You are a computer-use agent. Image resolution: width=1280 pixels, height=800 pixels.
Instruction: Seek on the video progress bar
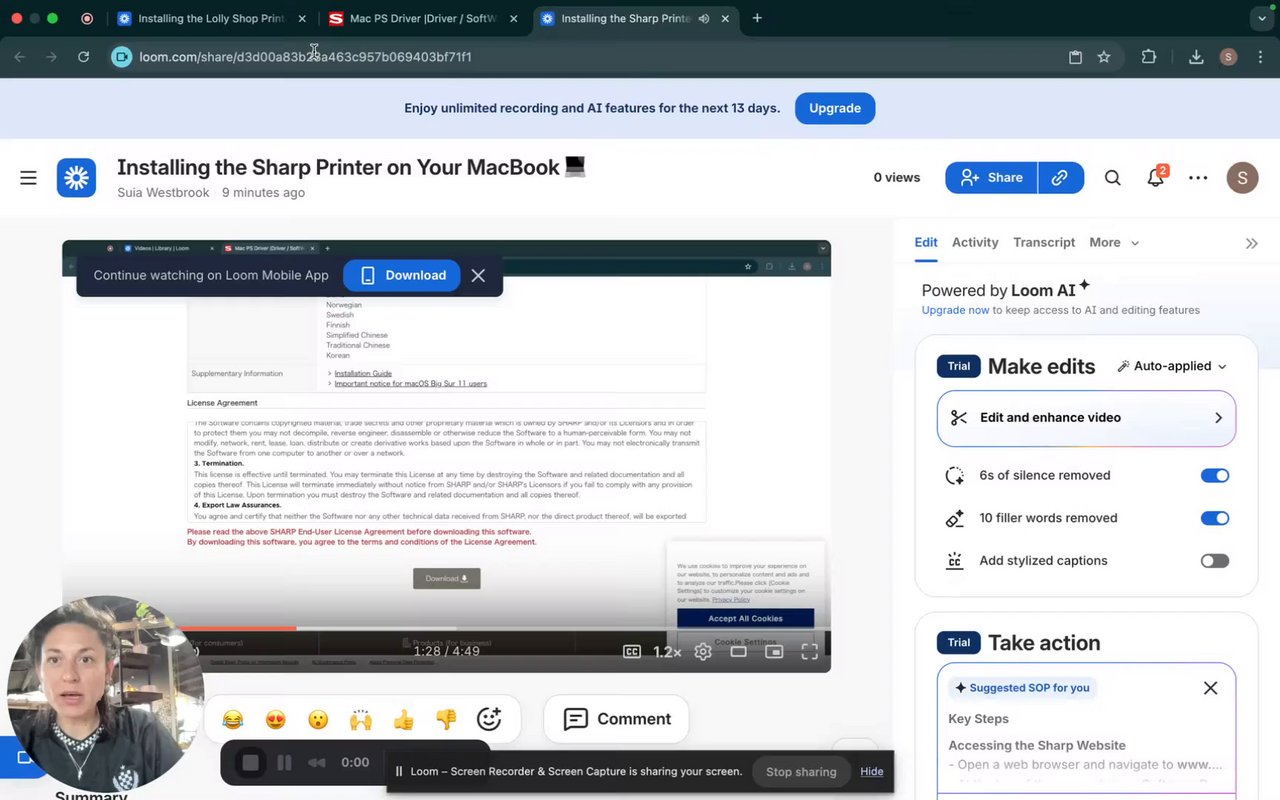pos(446,628)
